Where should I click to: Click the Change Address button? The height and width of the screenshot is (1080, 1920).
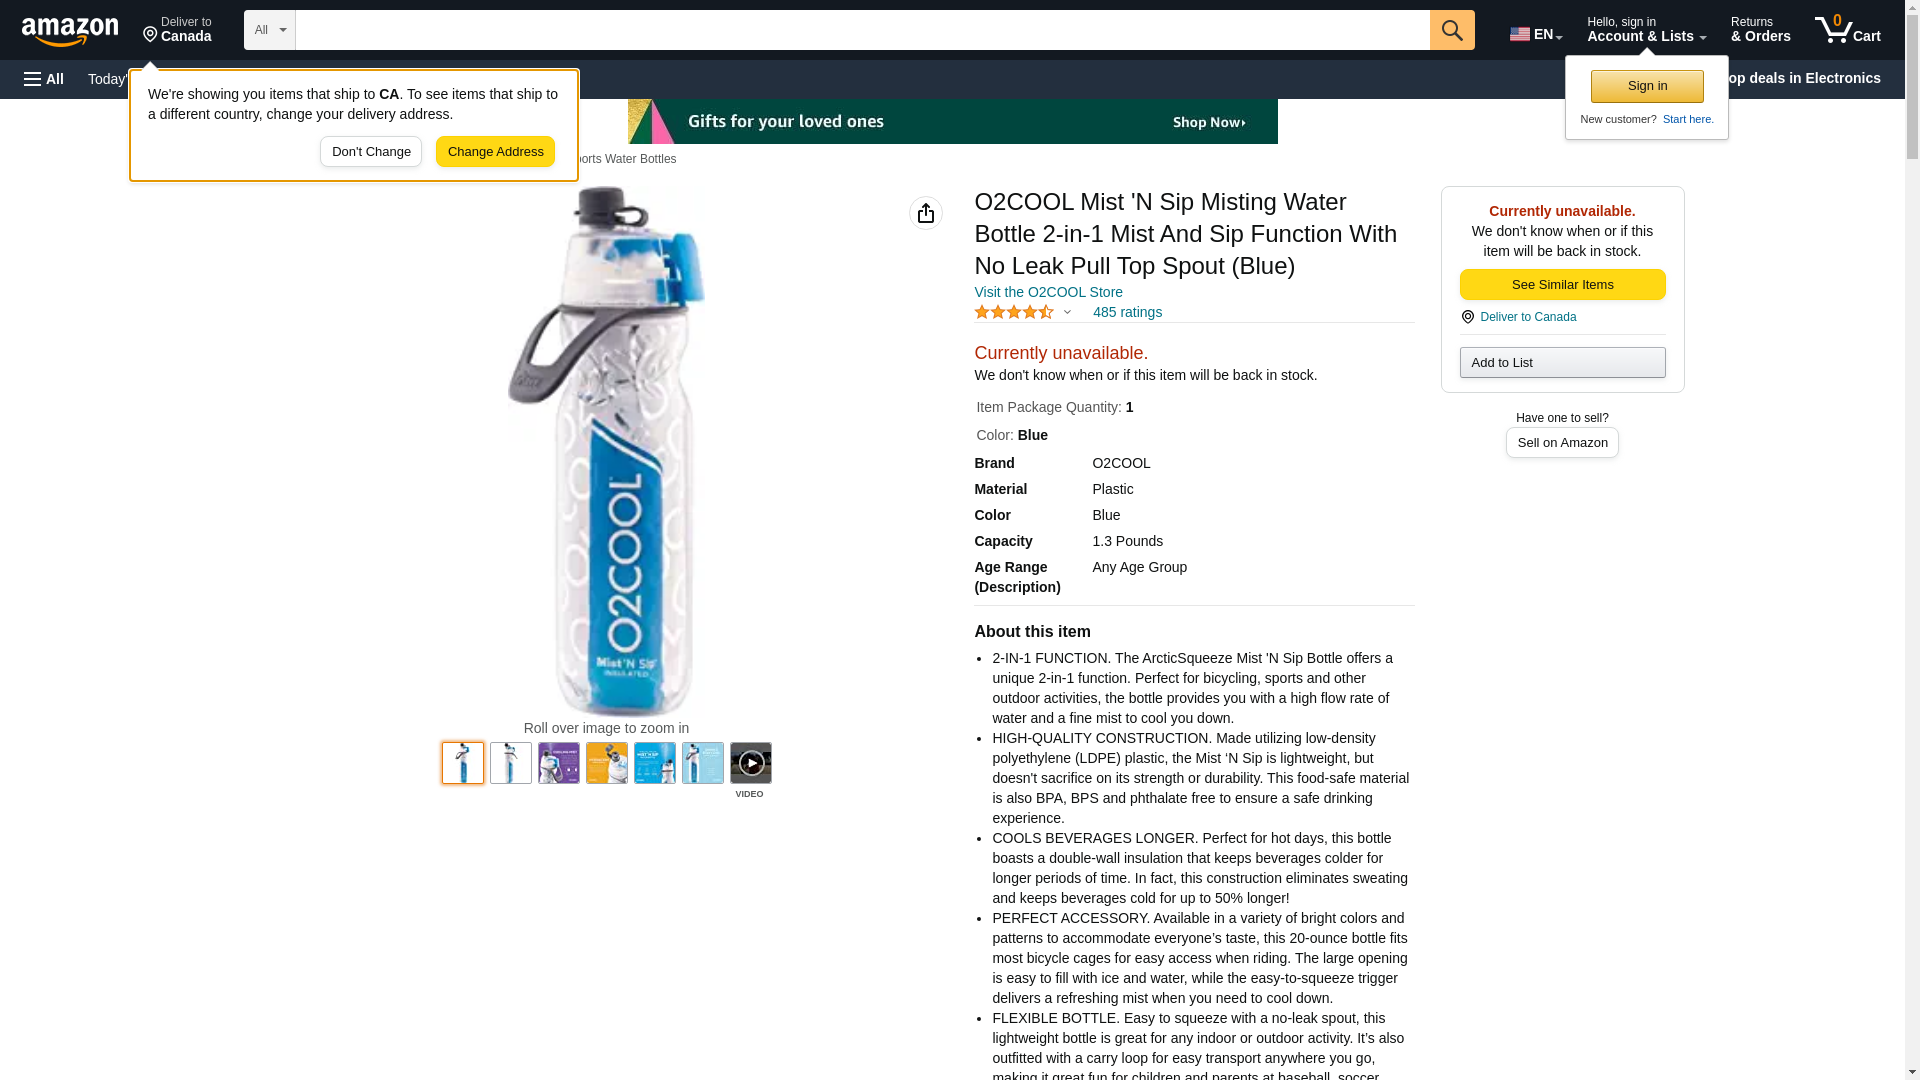pyautogui.click(x=495, y=152)
